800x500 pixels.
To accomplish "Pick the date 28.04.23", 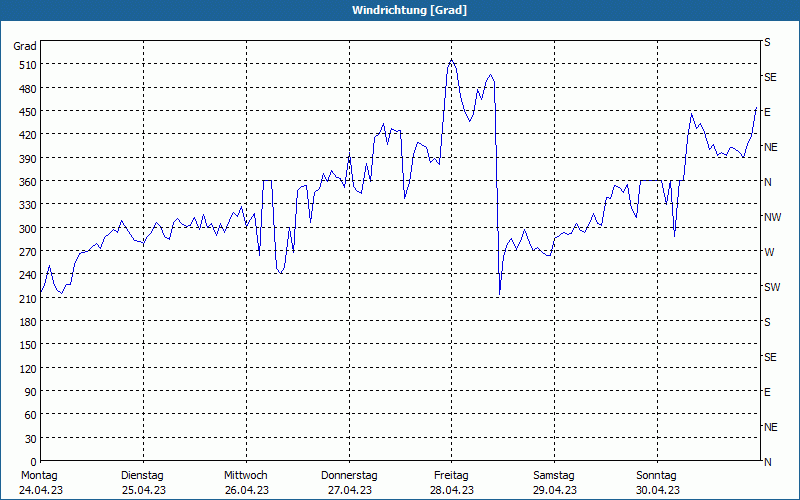I will [452, 491].
